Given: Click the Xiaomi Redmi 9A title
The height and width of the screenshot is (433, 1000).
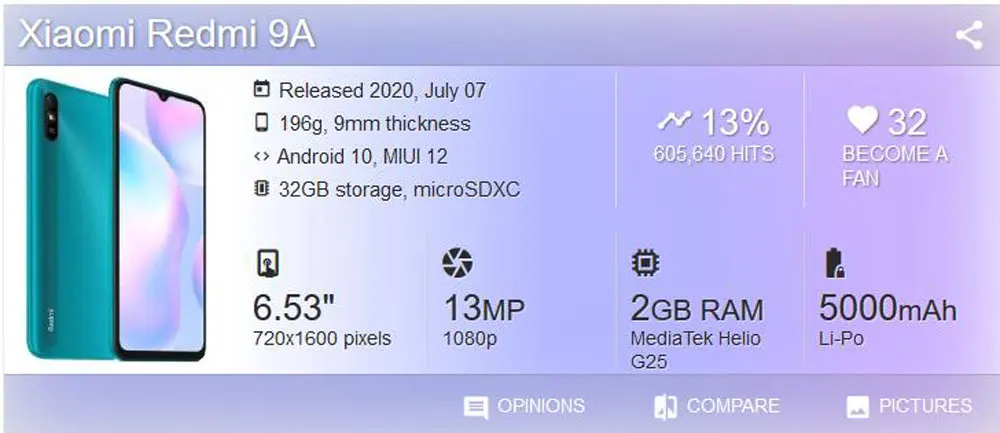Looking at the screenshot, I should pyautogui.click(x=167, y=35).
